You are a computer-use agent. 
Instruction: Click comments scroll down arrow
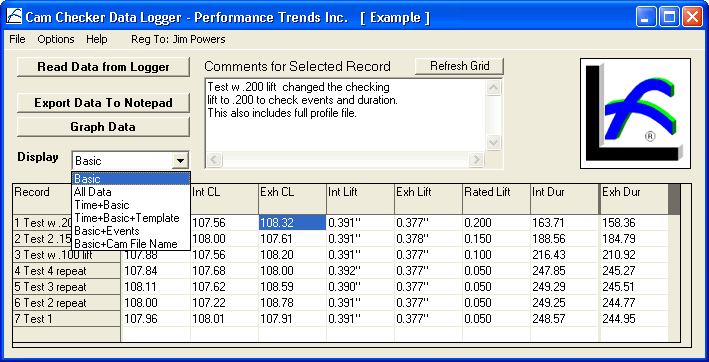493,142
